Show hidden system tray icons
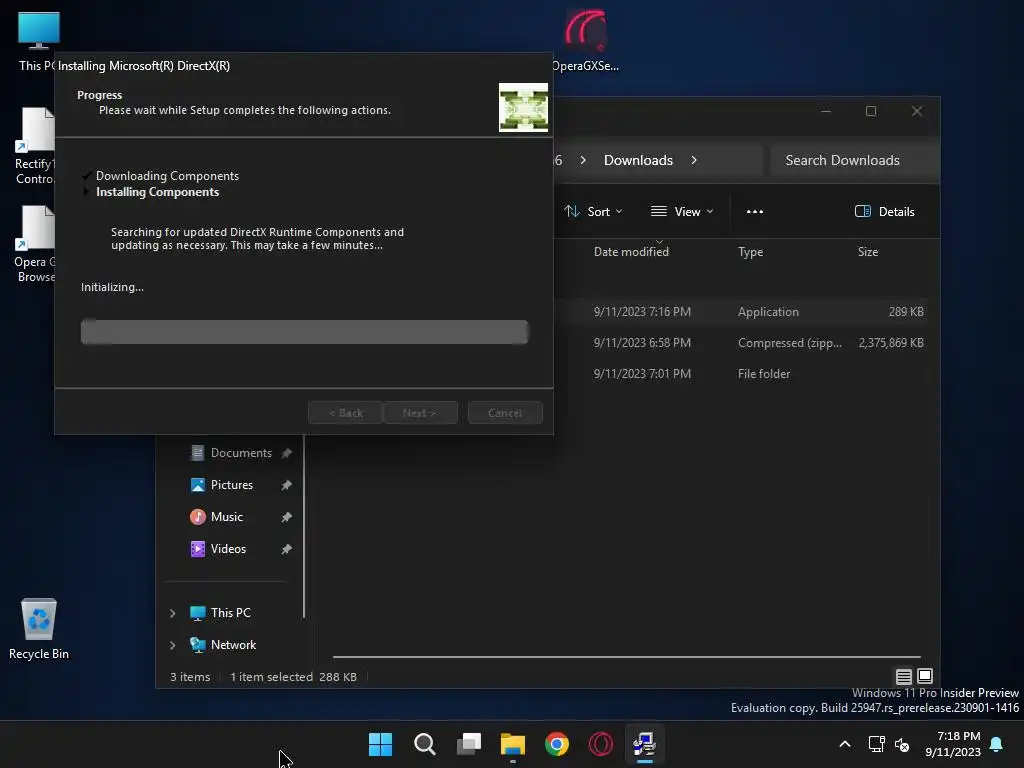This screenshot has width=1024, height=768. point(844,744)
